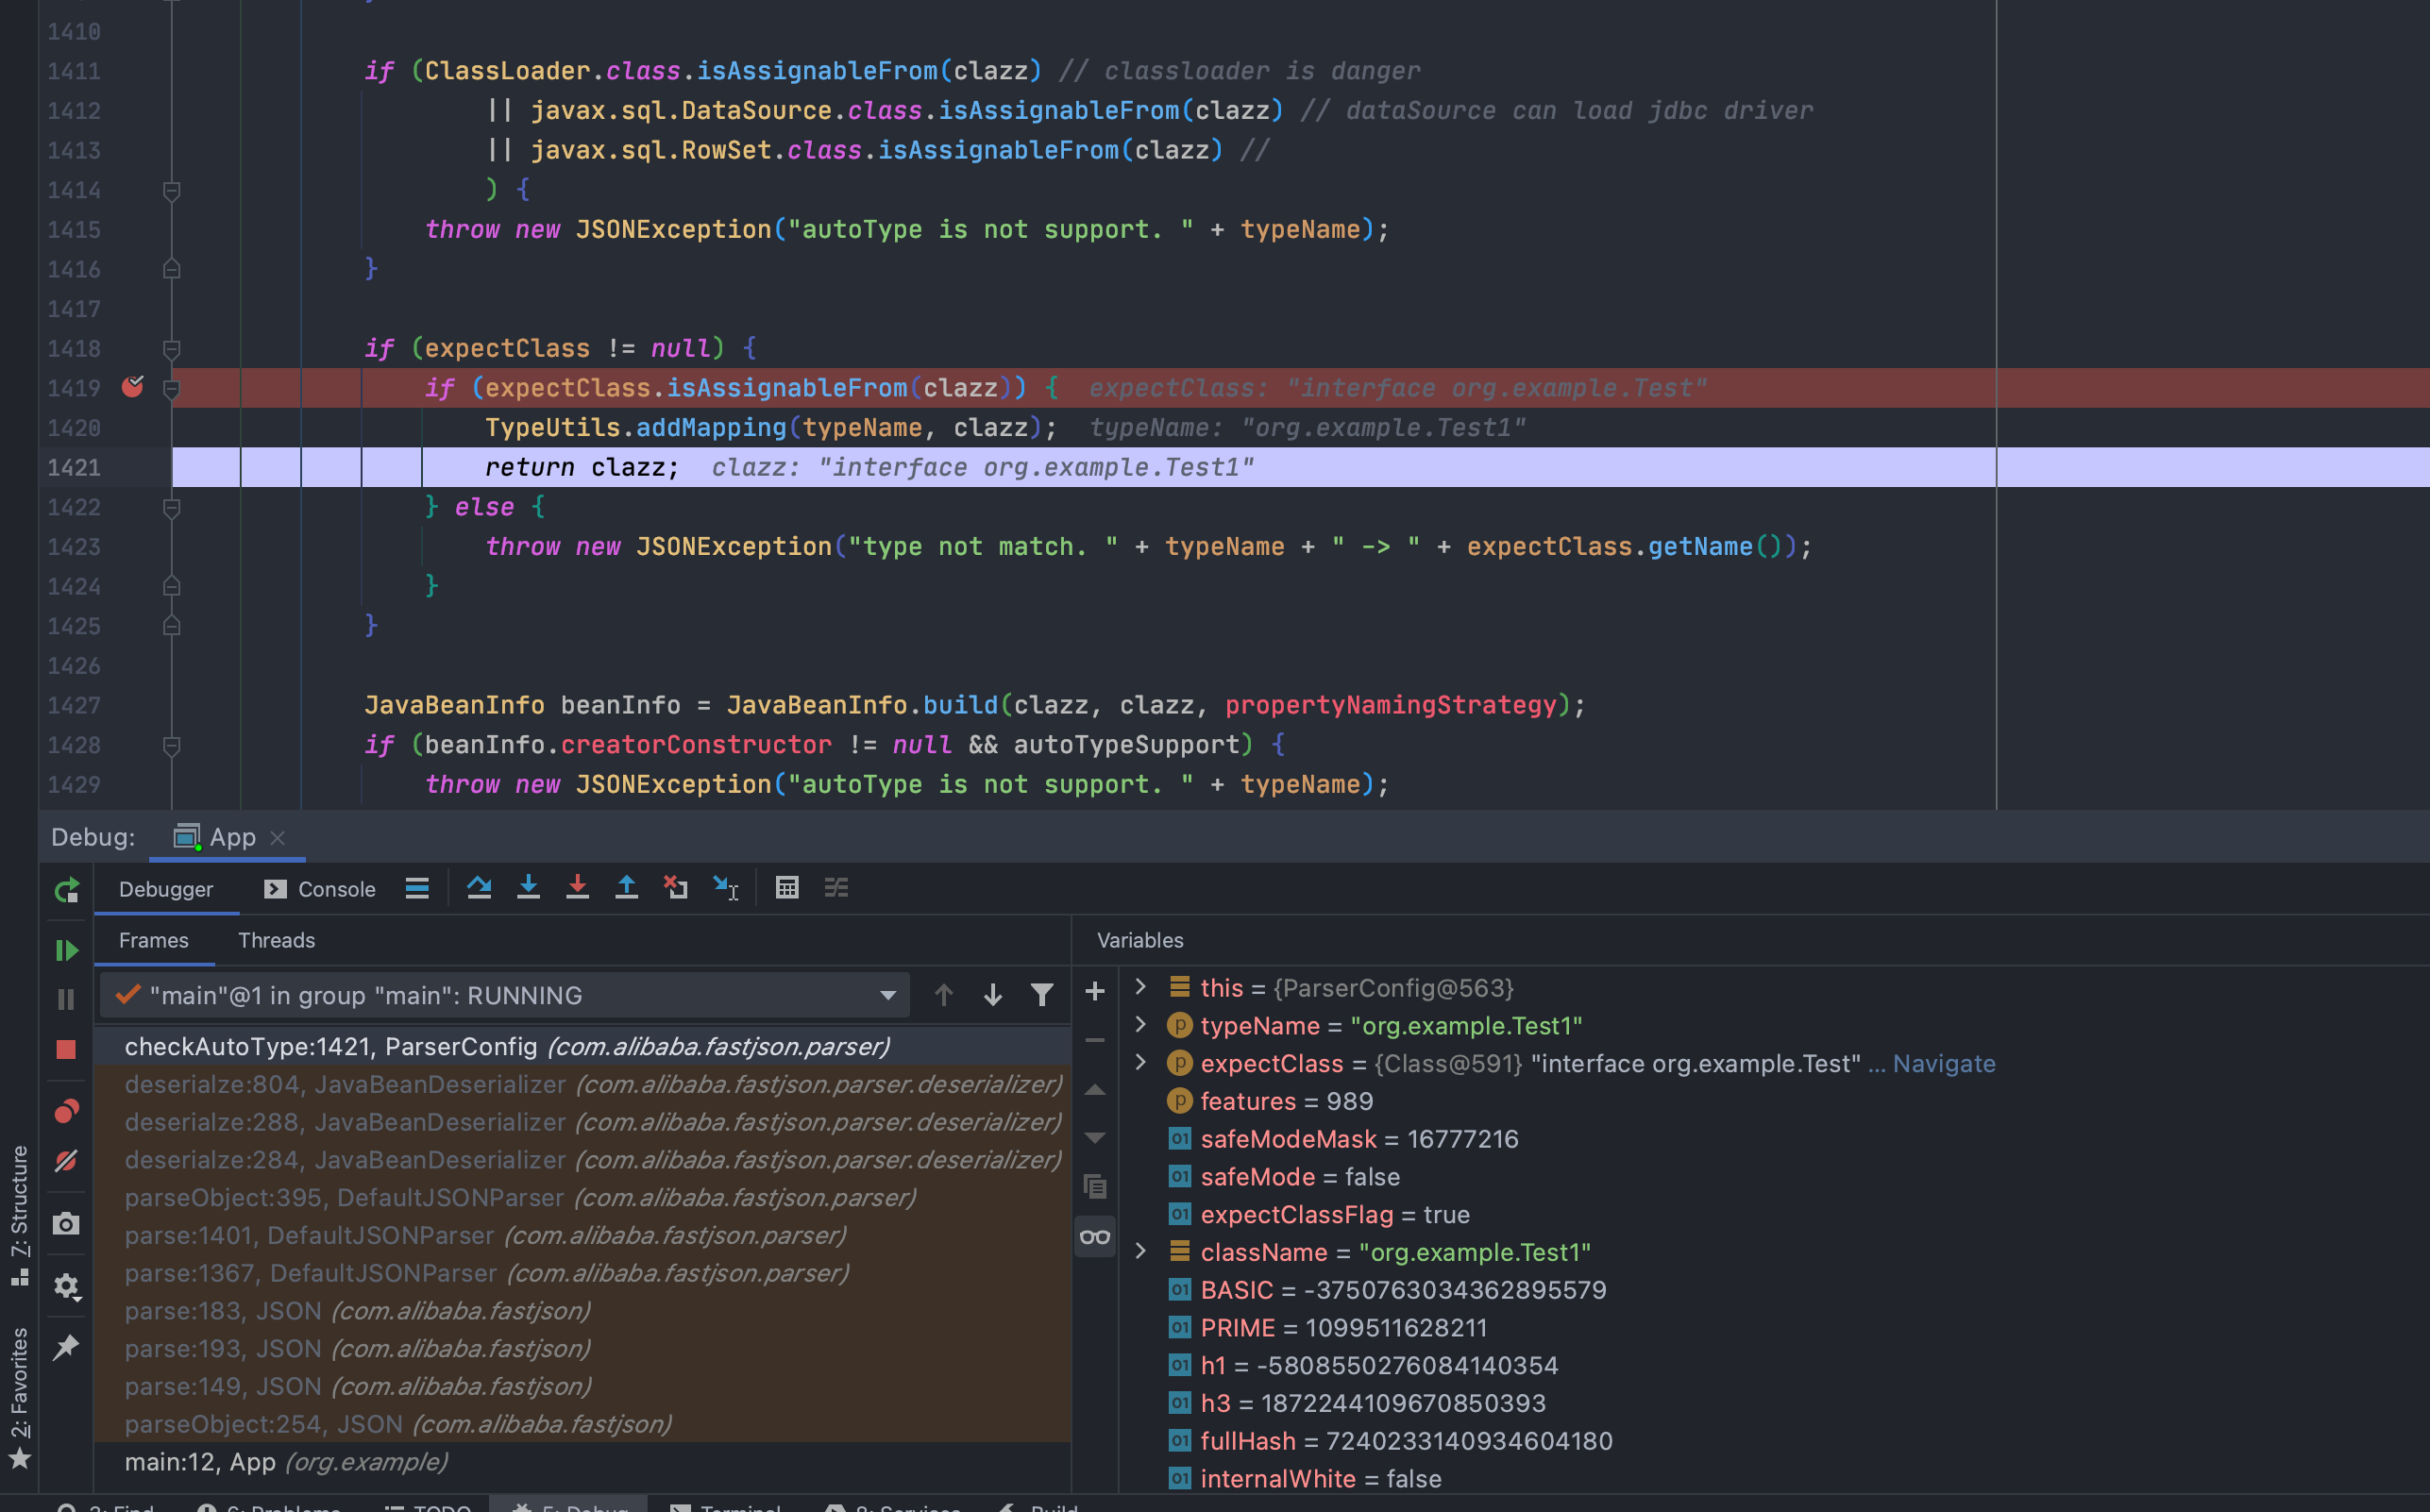
Task: Click the New Watch plus button
Action: [1095, 991]
